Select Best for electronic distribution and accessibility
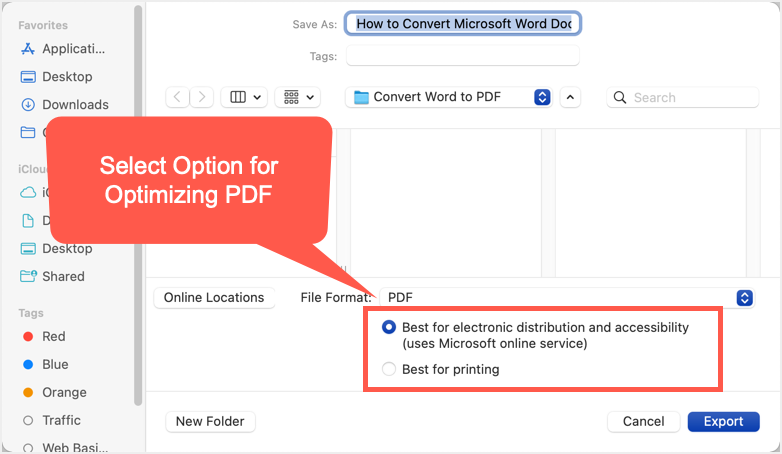This screenshot has width=782, height=454. click(389, 327)
